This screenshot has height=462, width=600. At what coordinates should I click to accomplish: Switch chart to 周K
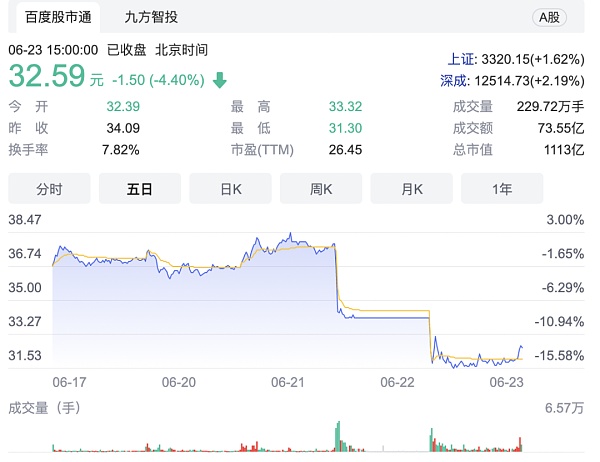[321, 189]
